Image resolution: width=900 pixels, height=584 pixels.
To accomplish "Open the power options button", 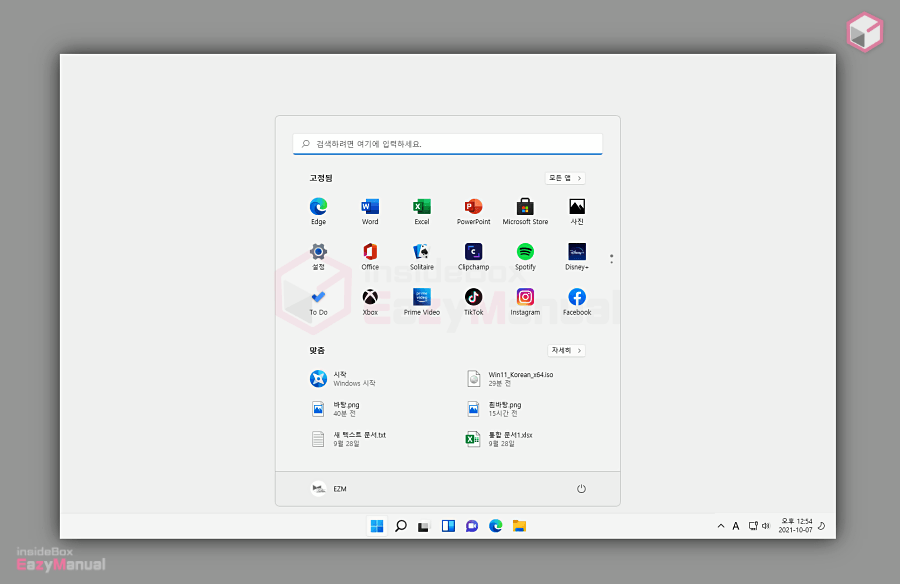I will tap(581, 489).
